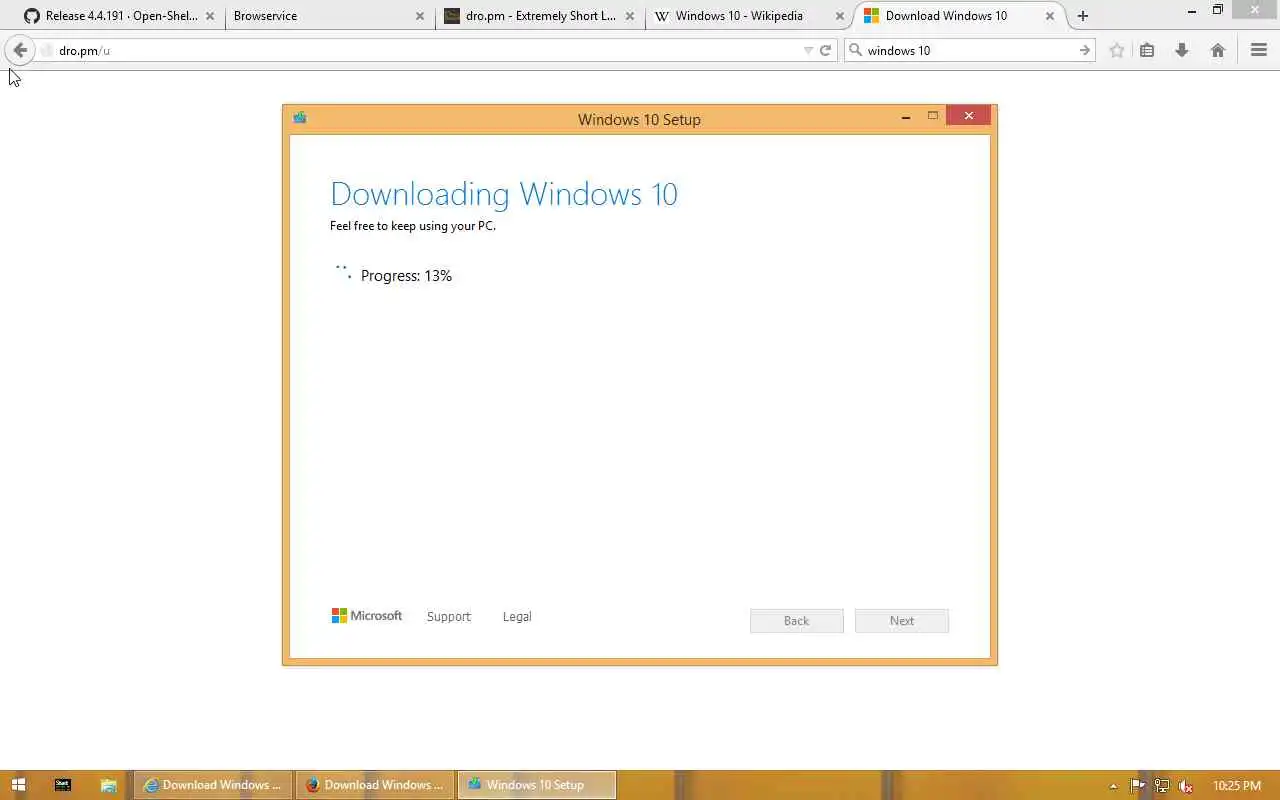
Task: Open the Windows Start button
Action: pos(18,785)
